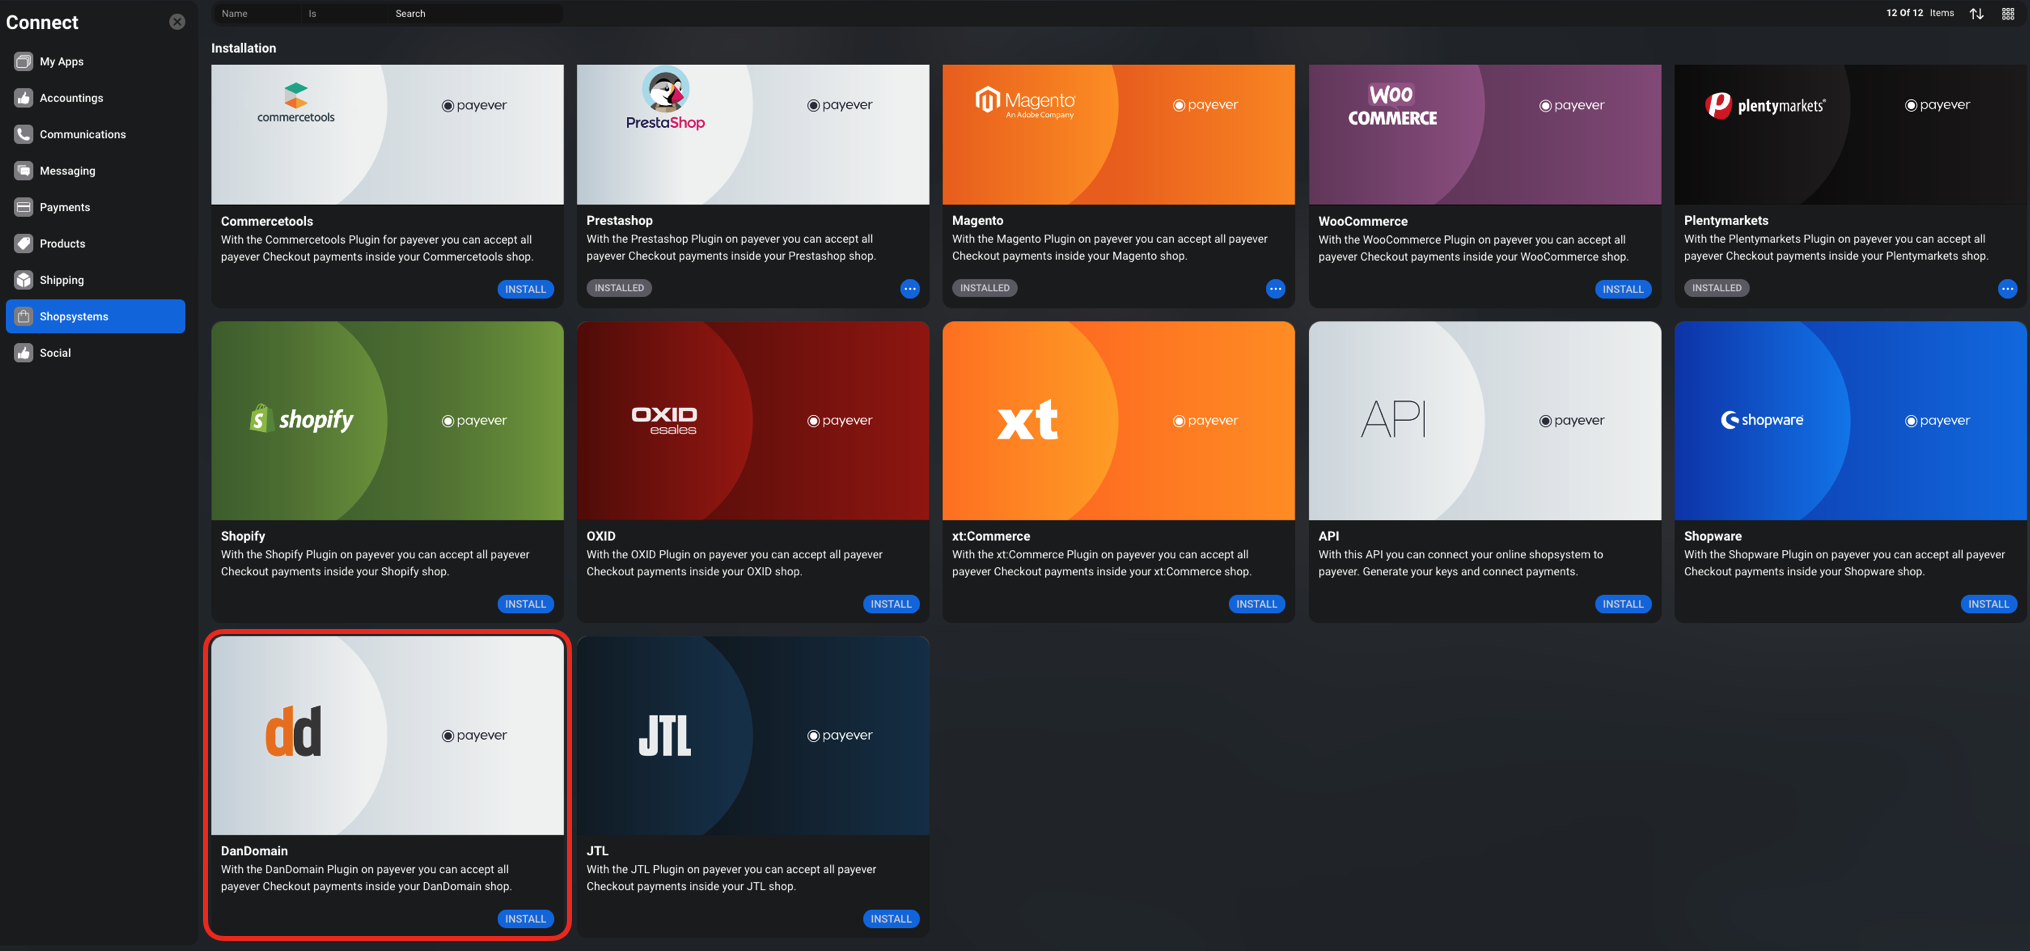The width and height of the screenshot is (2030, 951).
Task: Click the xt:Commerce card title
Action: [x=990, y=536]
